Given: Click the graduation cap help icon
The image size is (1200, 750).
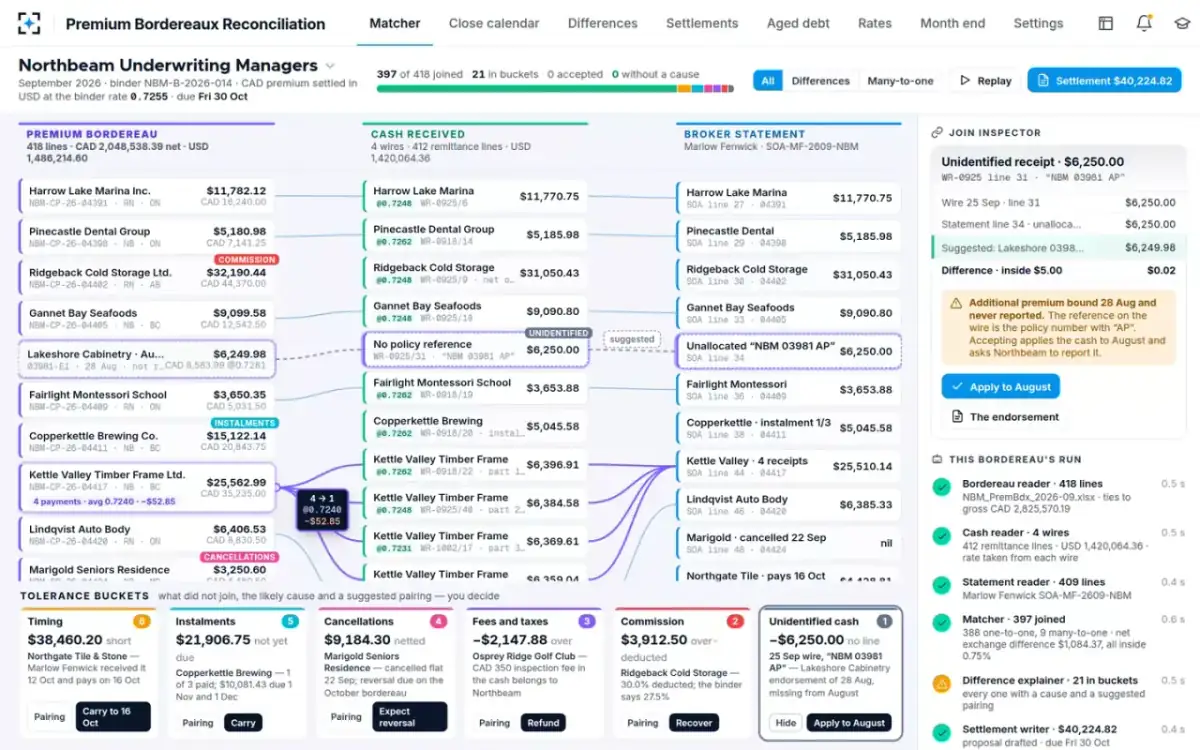Looking at the screenshot, I should pyautogui.click(x=1182, y=23).
